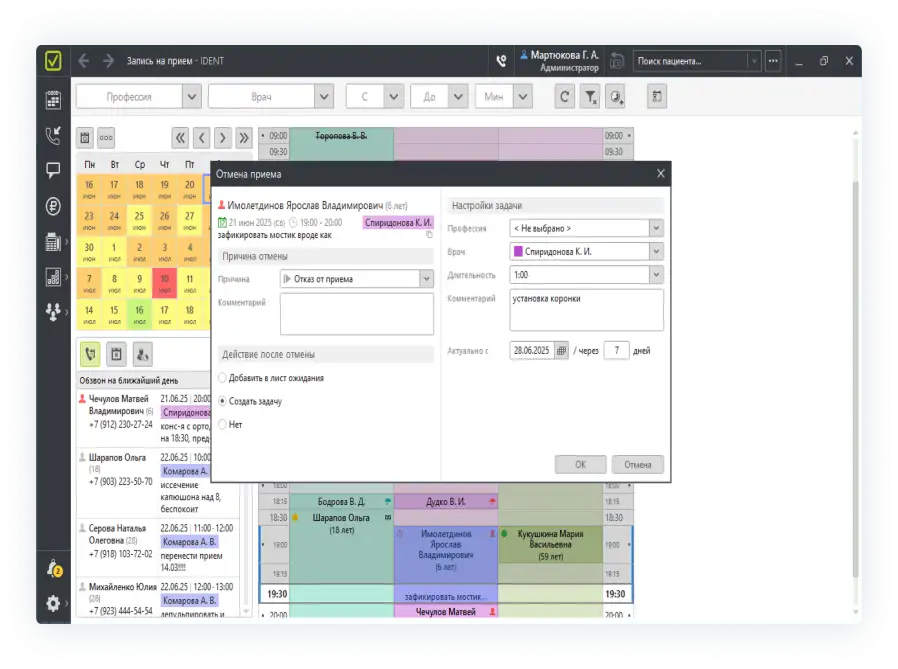Expand the 'Причина' reason dropdown
898x669 pixels.
click(426, 279)
